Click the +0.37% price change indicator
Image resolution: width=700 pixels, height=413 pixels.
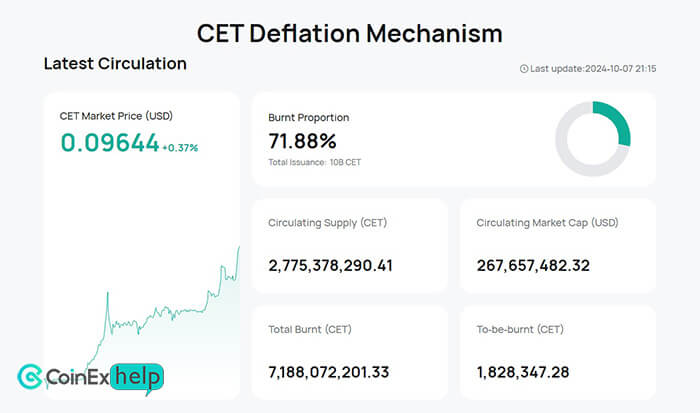pos(181,147)
